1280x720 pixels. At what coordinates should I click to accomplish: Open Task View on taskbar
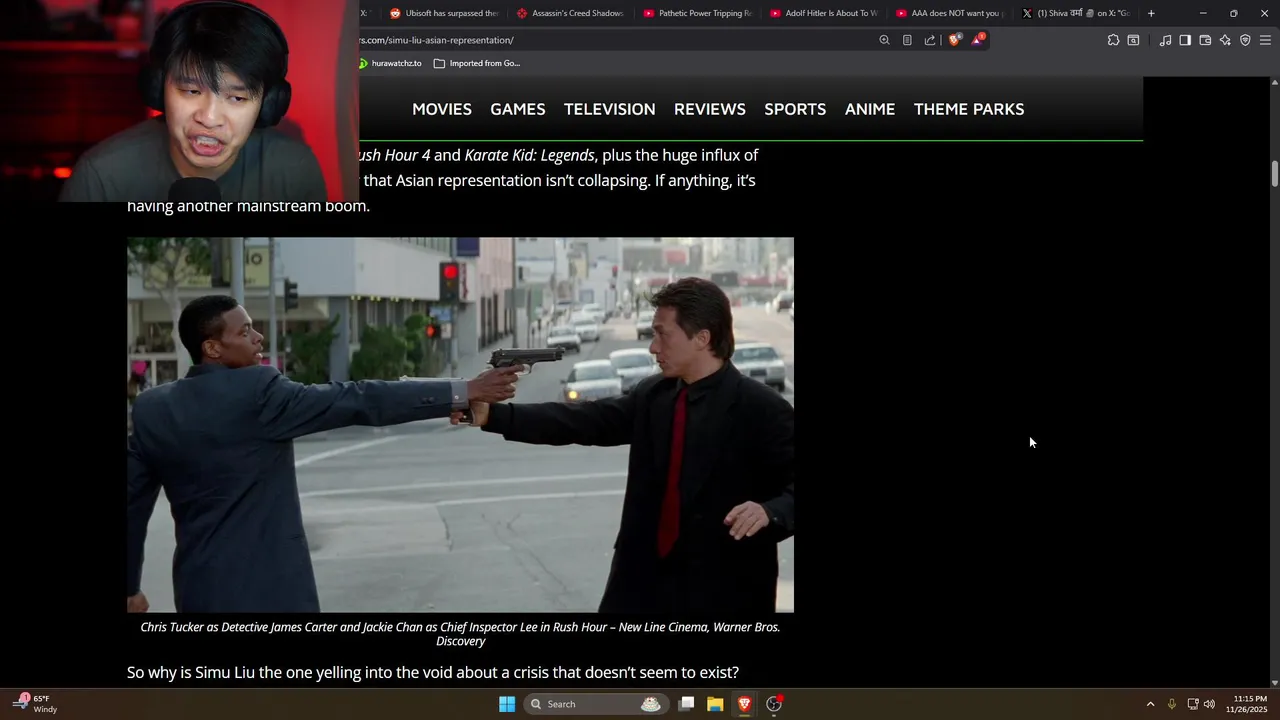point(687,704)
